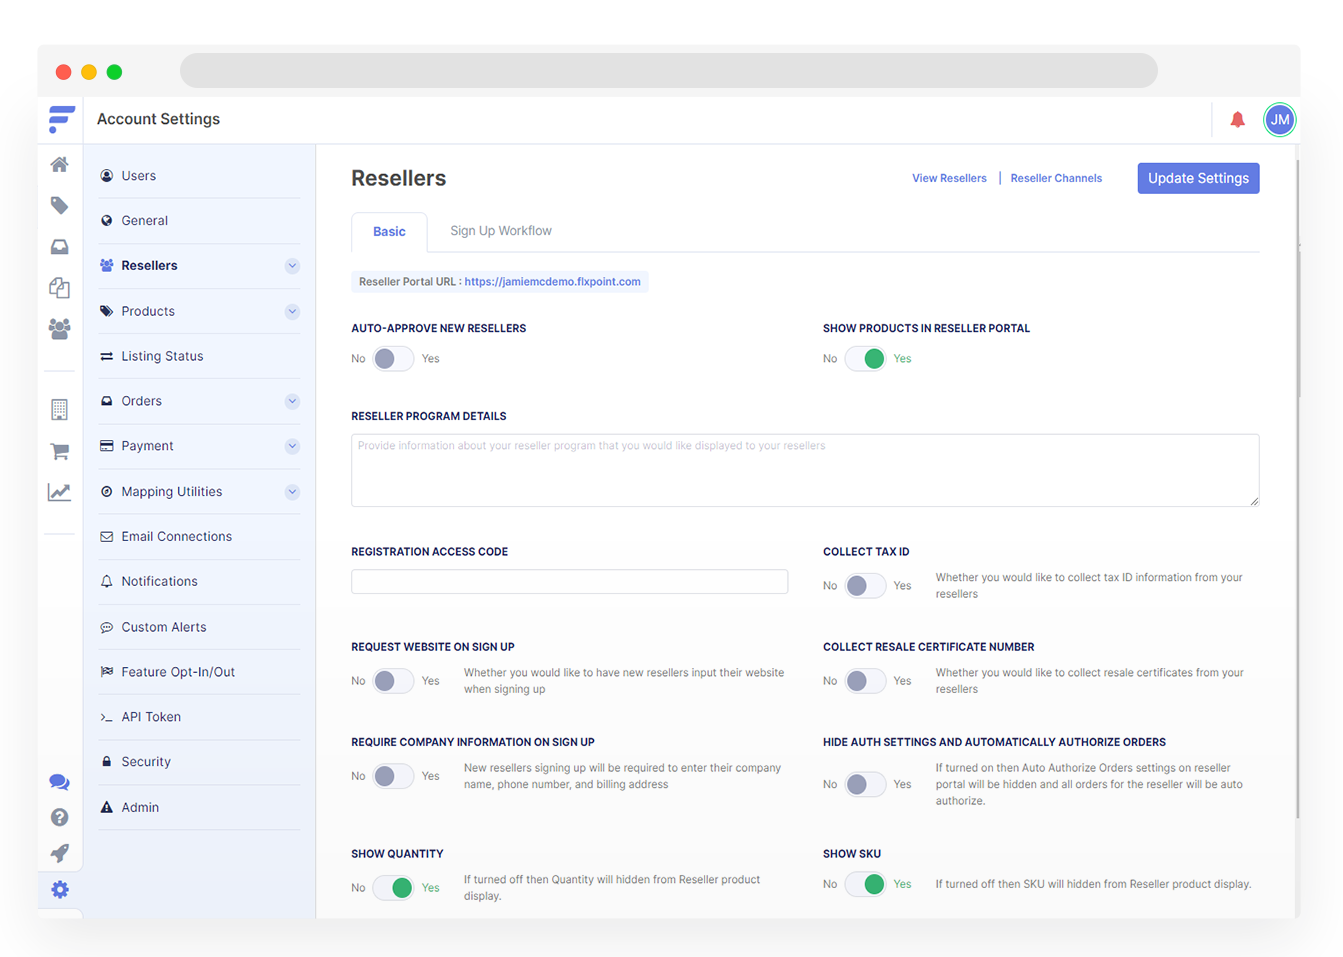Image resolution: width=1343 pixels, height=957 pixels.
Task: Click the Listing Status arrows icon
Action: tap(107, 356)
